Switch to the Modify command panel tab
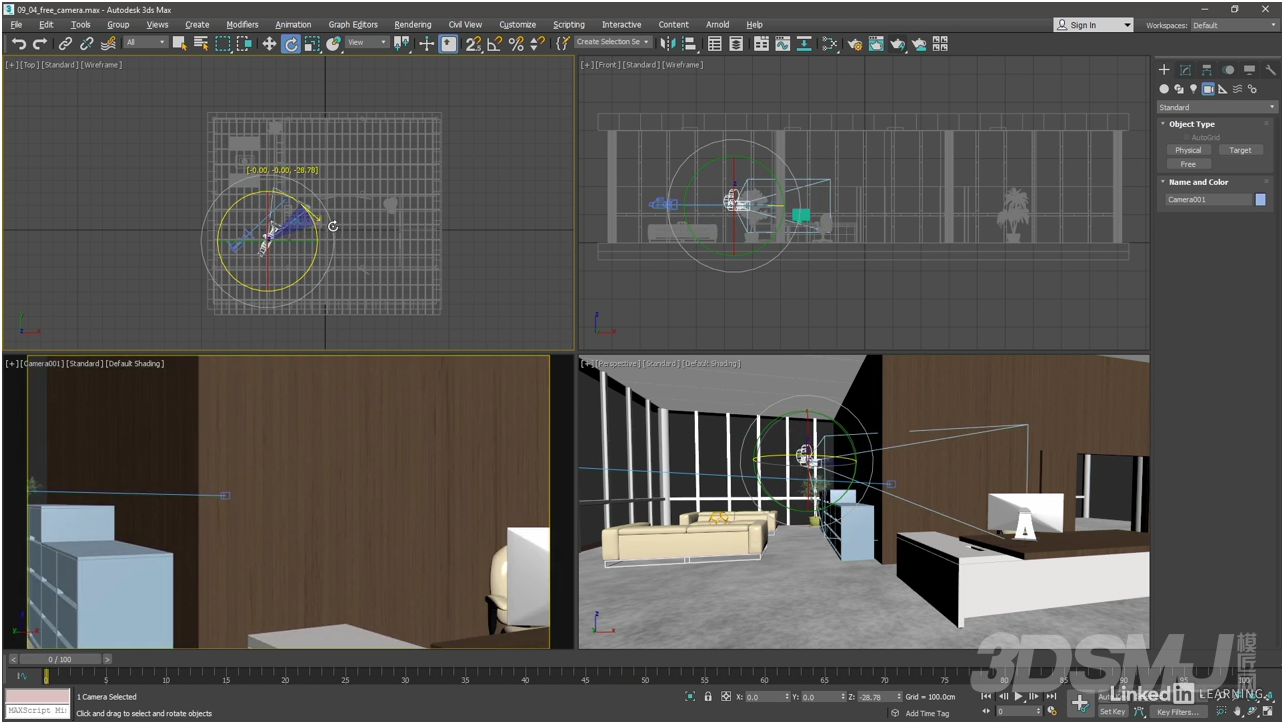 (x=1185, y=70)
